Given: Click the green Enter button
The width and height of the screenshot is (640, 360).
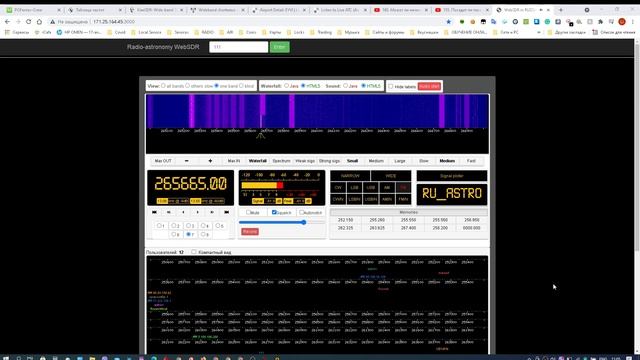Looking at the screenshot, I should (280, 47).
